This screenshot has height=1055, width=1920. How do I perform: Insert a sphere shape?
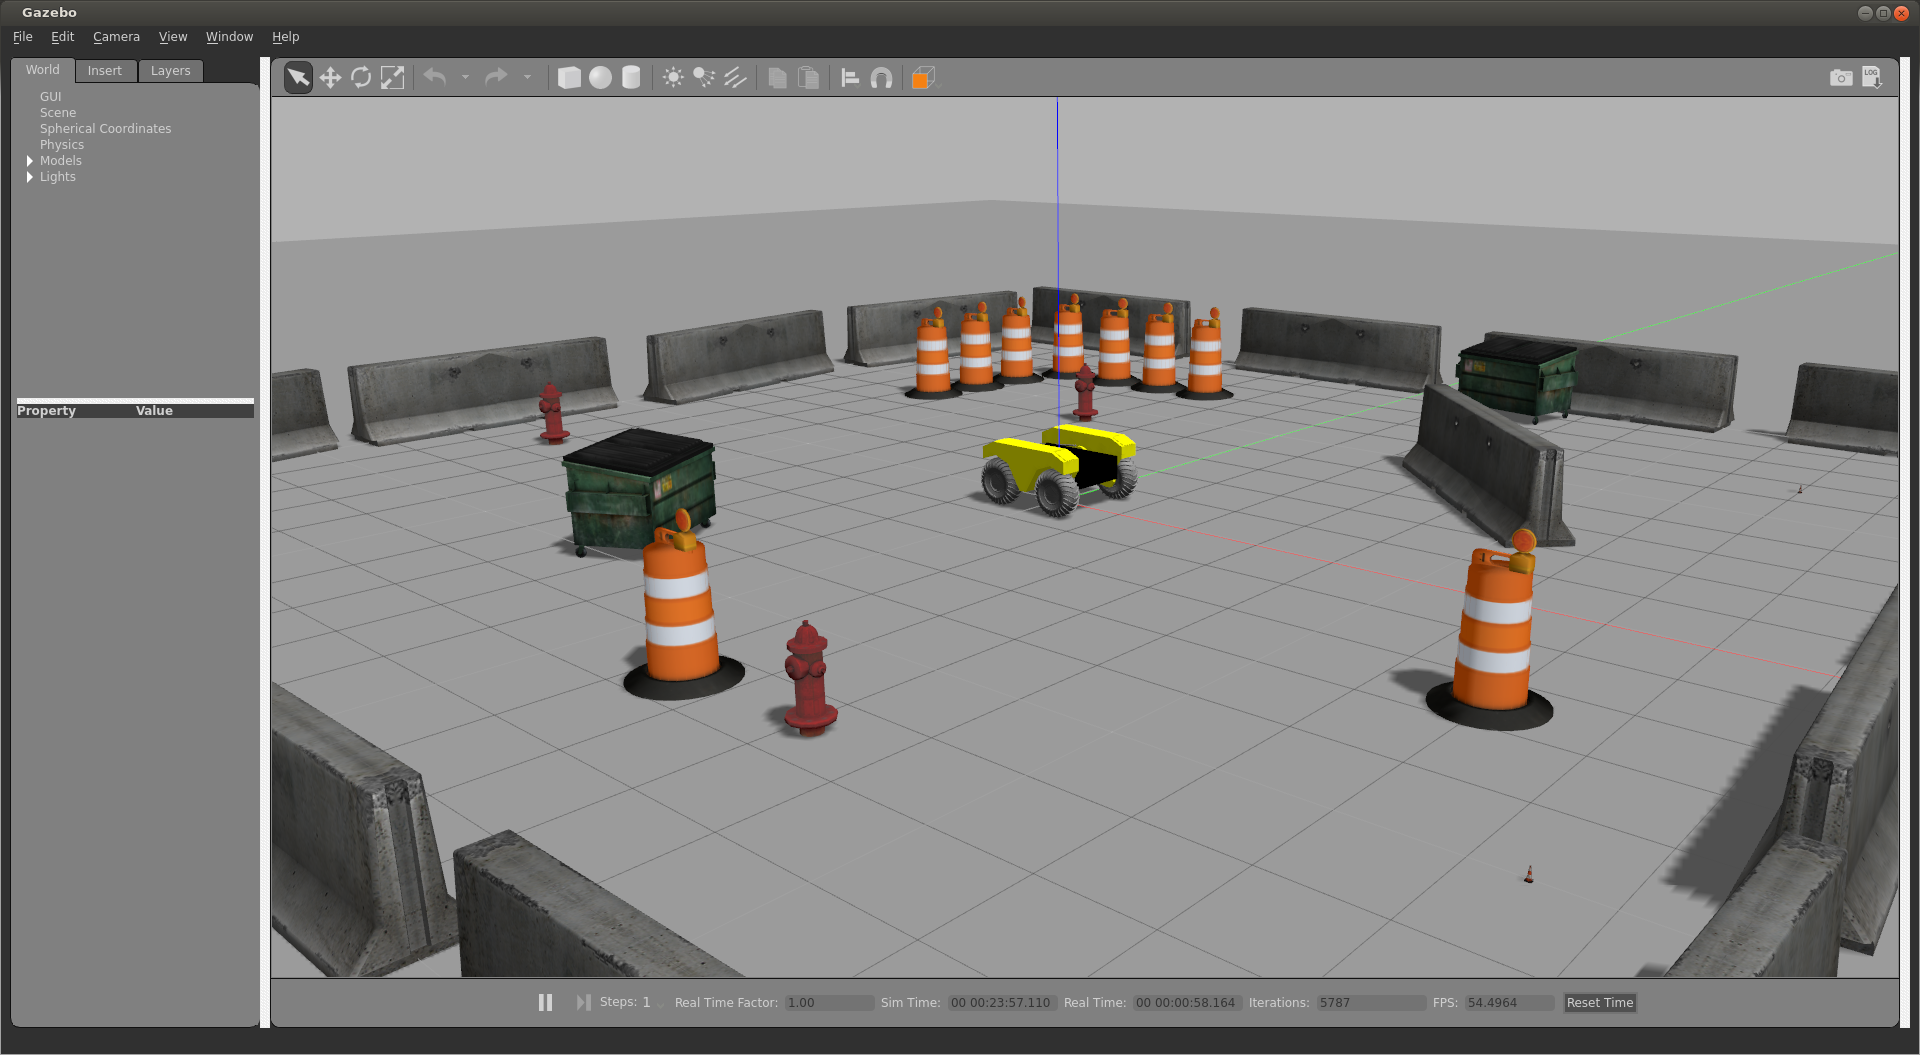[600, 78]
